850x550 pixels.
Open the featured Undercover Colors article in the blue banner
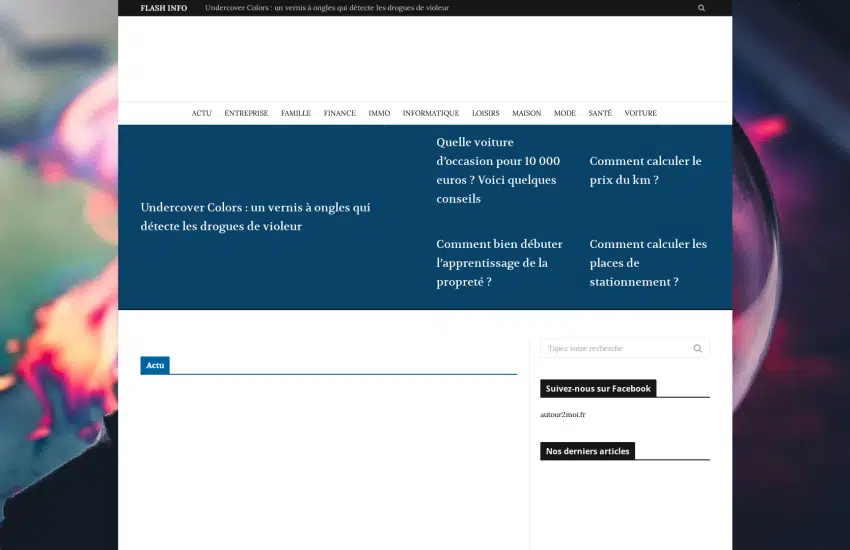pyautogui.click(x=255, y=217)
